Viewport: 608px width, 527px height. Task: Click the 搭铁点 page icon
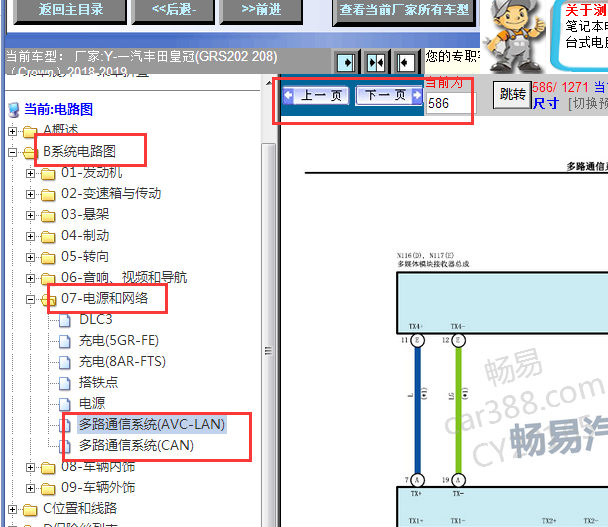[65, 383]
